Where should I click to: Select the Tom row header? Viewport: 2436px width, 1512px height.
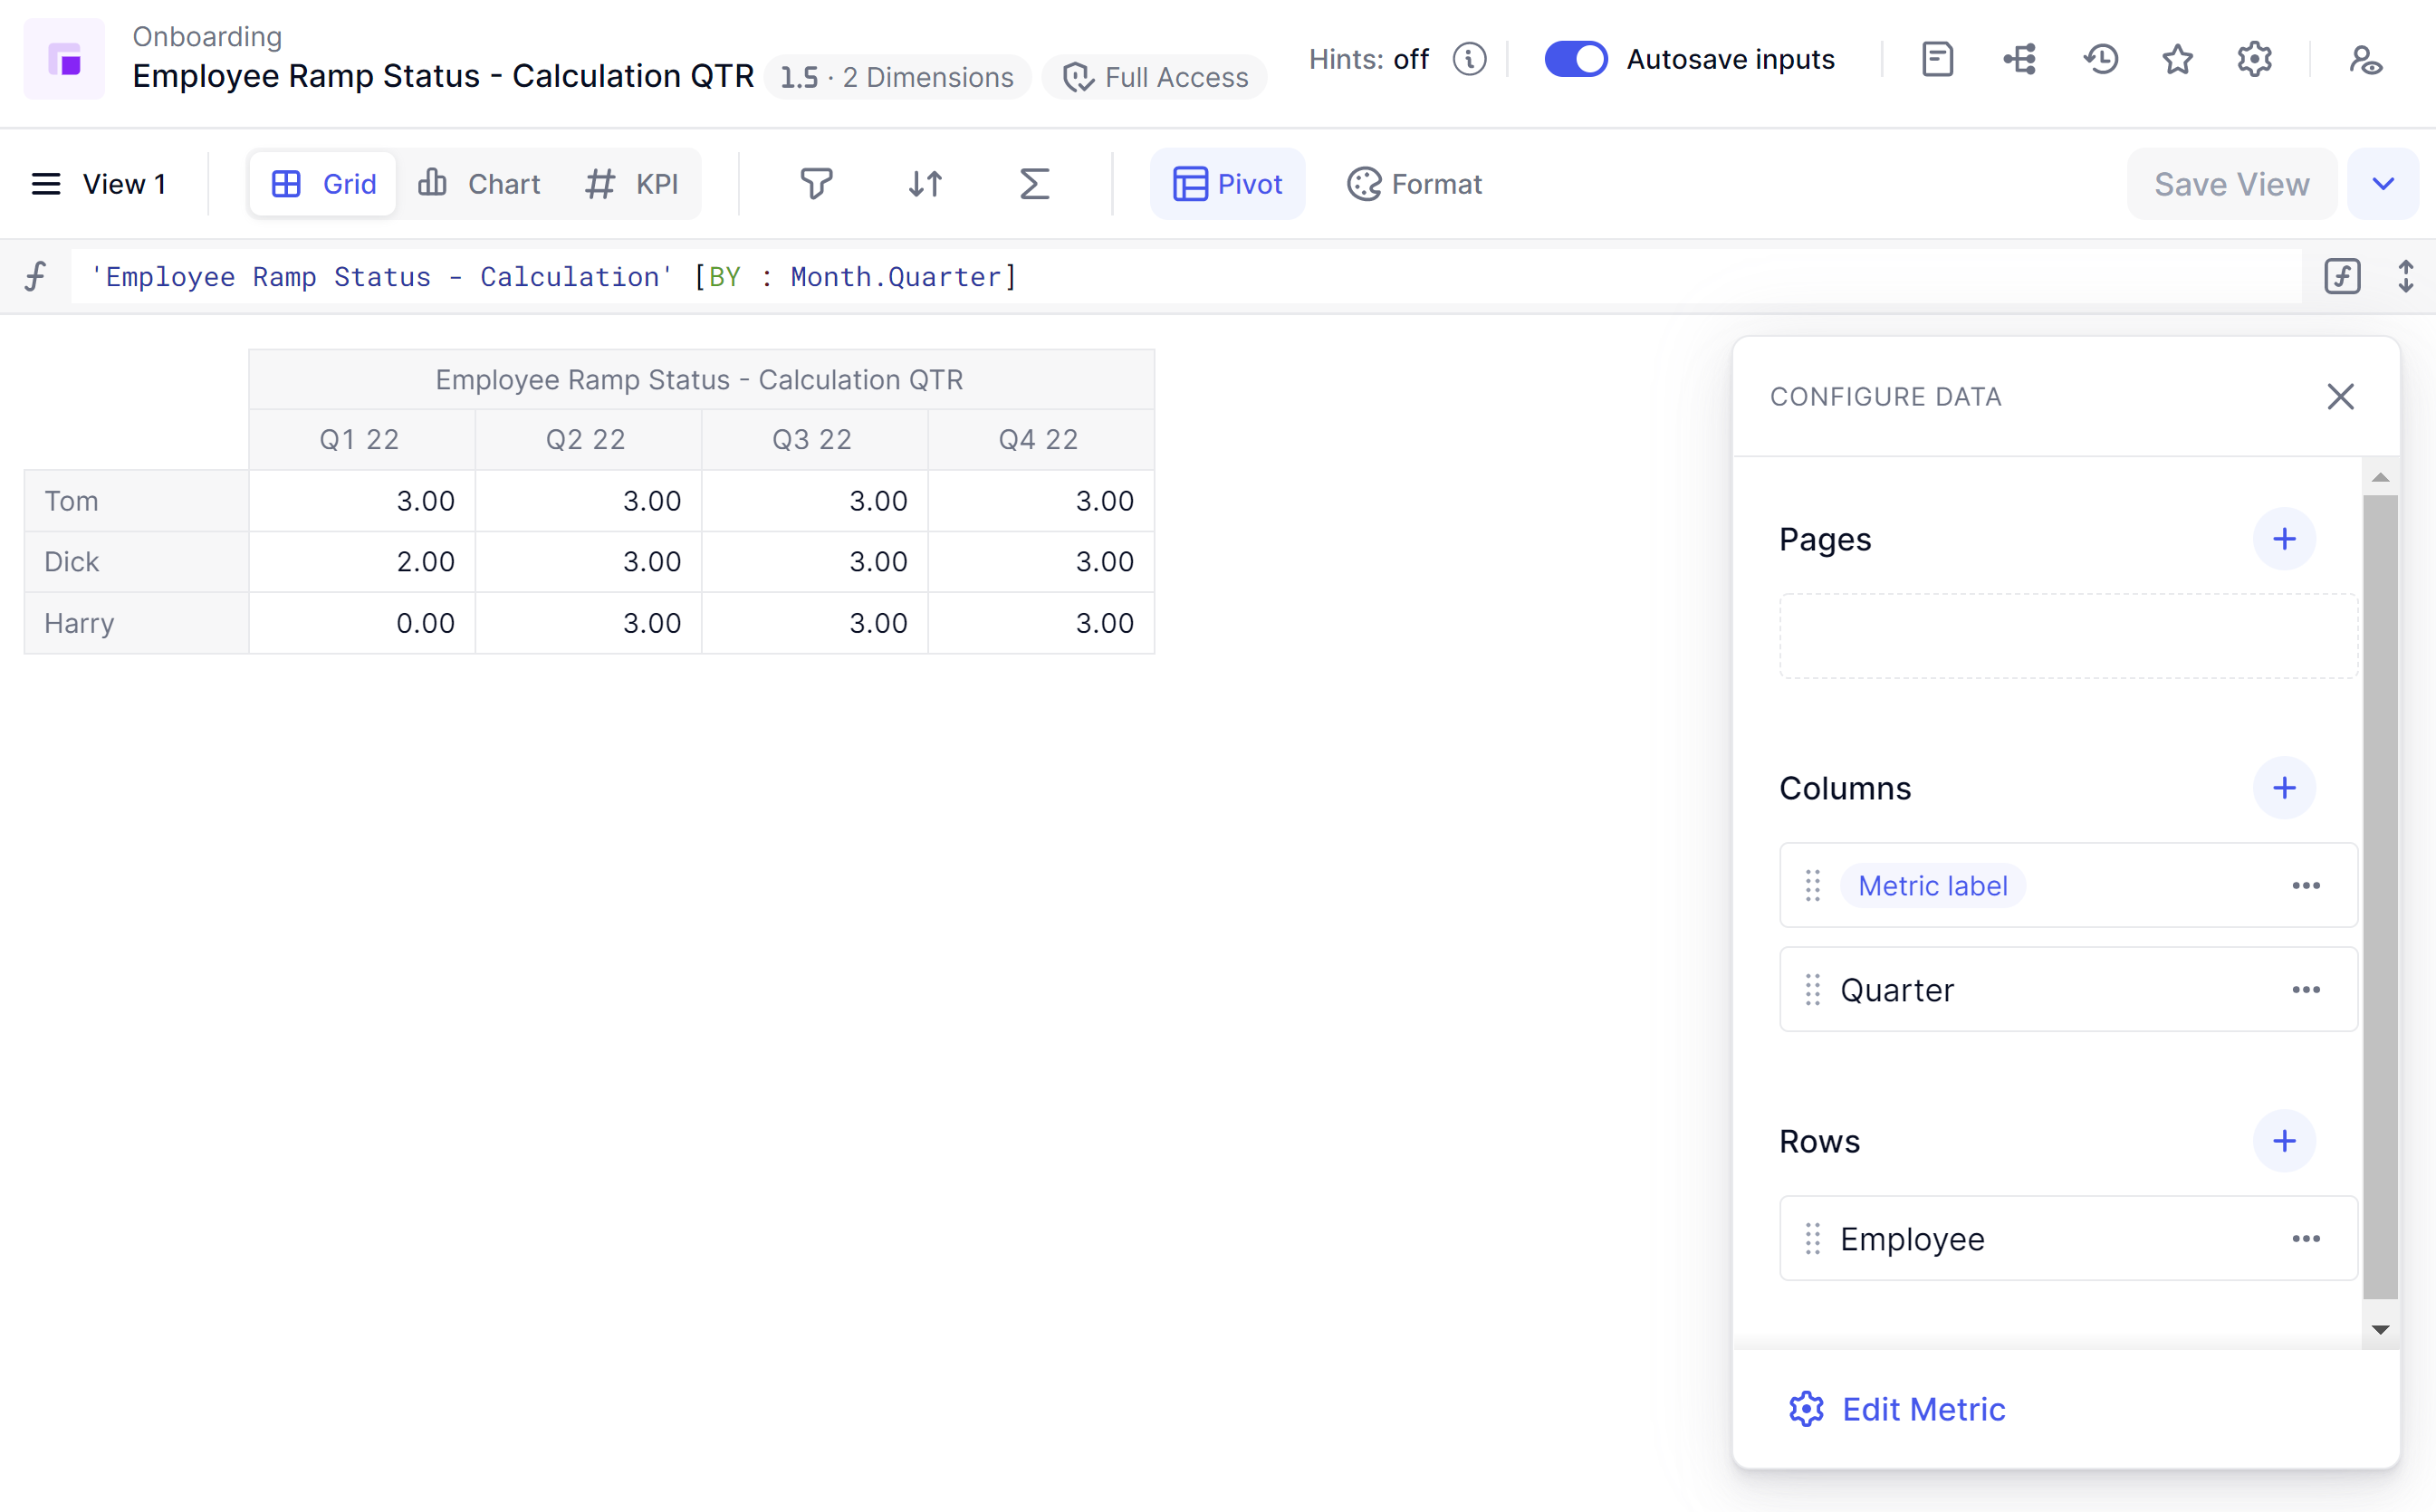coord(136,501)
